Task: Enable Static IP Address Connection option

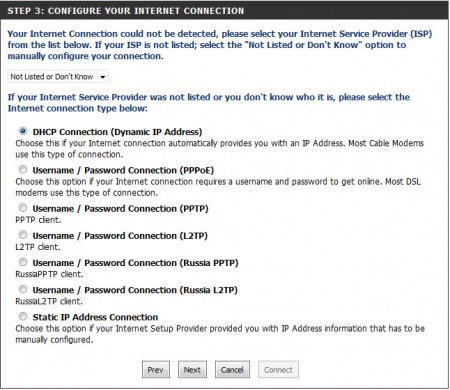Action: [23, 316]
